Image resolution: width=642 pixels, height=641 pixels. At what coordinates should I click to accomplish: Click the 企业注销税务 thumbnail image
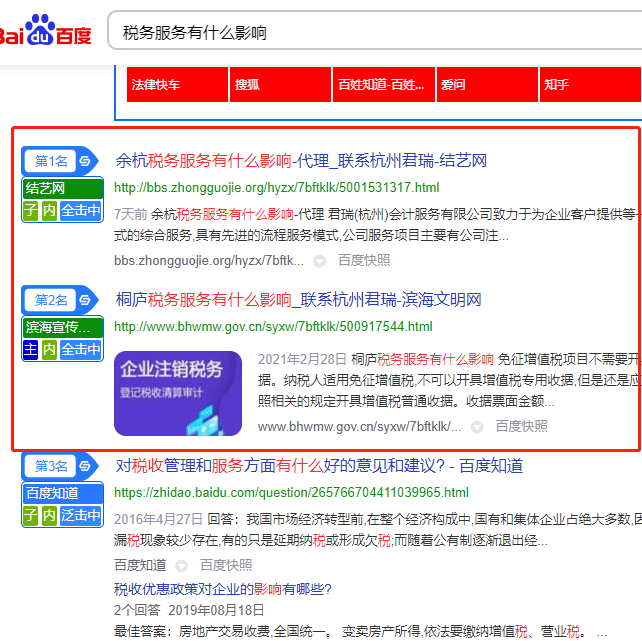(x=178, y=393)
